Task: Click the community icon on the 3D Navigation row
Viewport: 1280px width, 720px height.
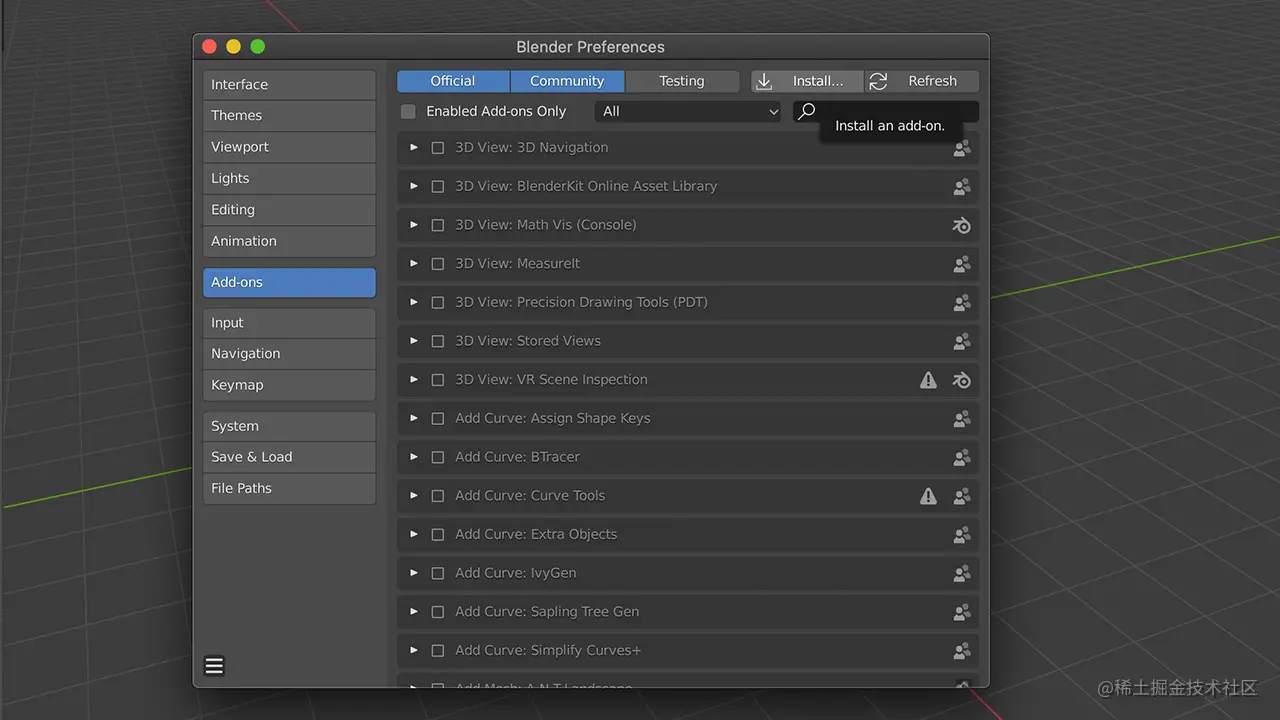Action: pyautogui.click(x=962, y=148)
